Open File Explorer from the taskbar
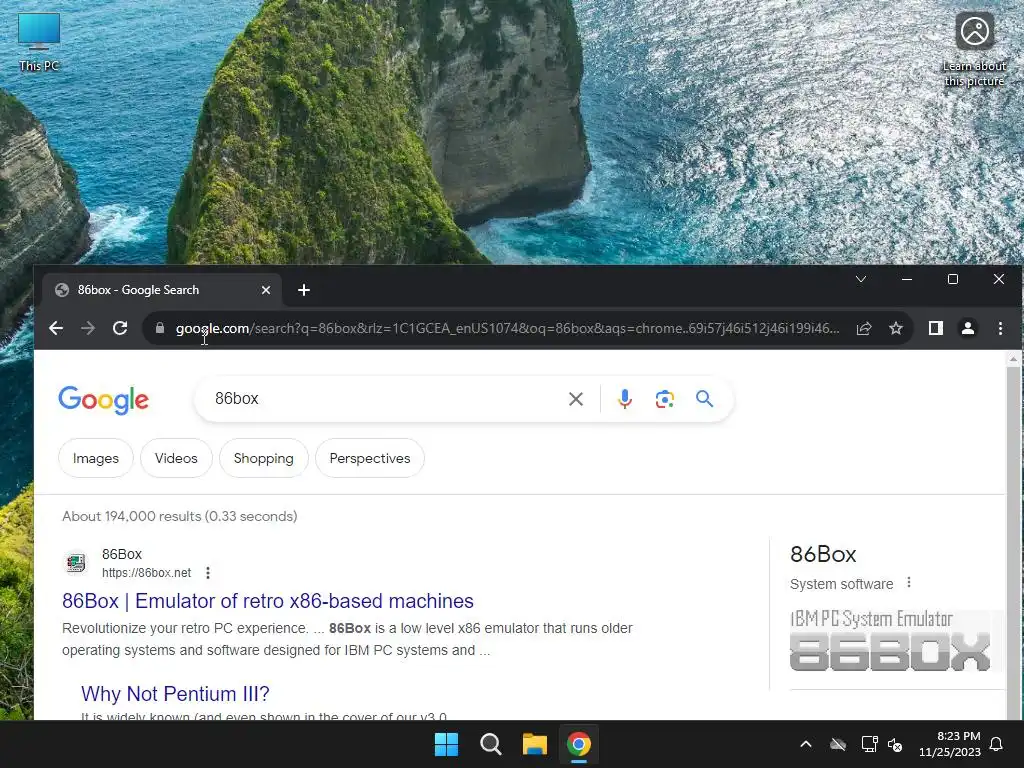The image size is (1024, 768). click(534, 744)
